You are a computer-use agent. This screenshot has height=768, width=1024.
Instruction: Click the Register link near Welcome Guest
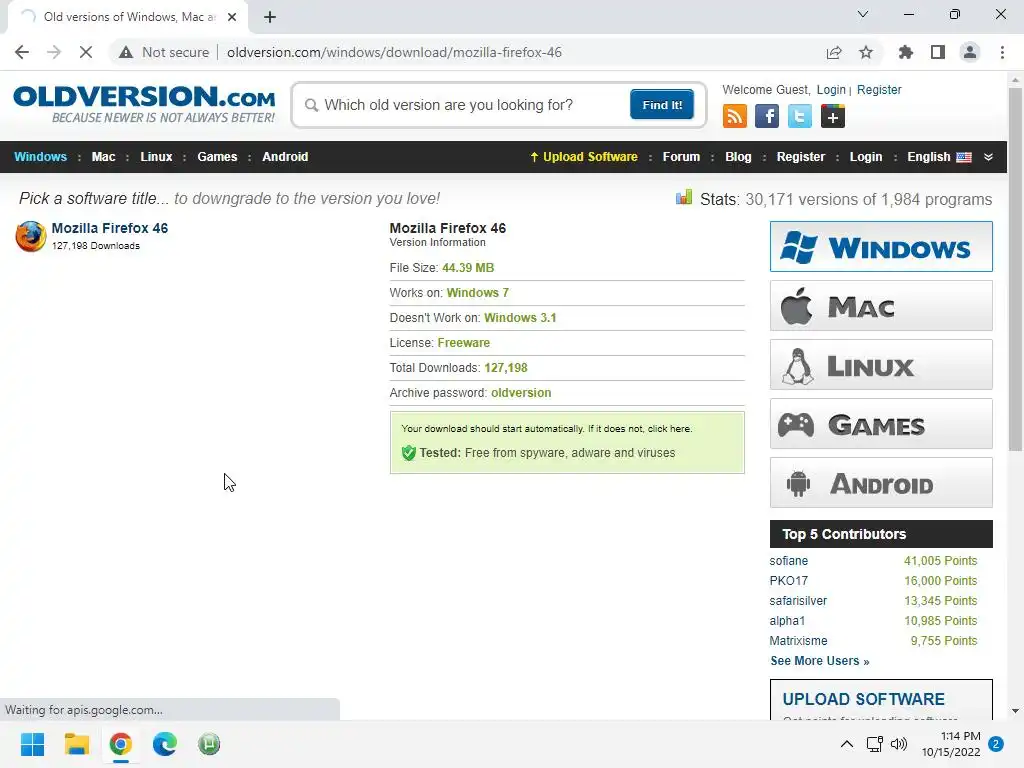click(879, 89)
